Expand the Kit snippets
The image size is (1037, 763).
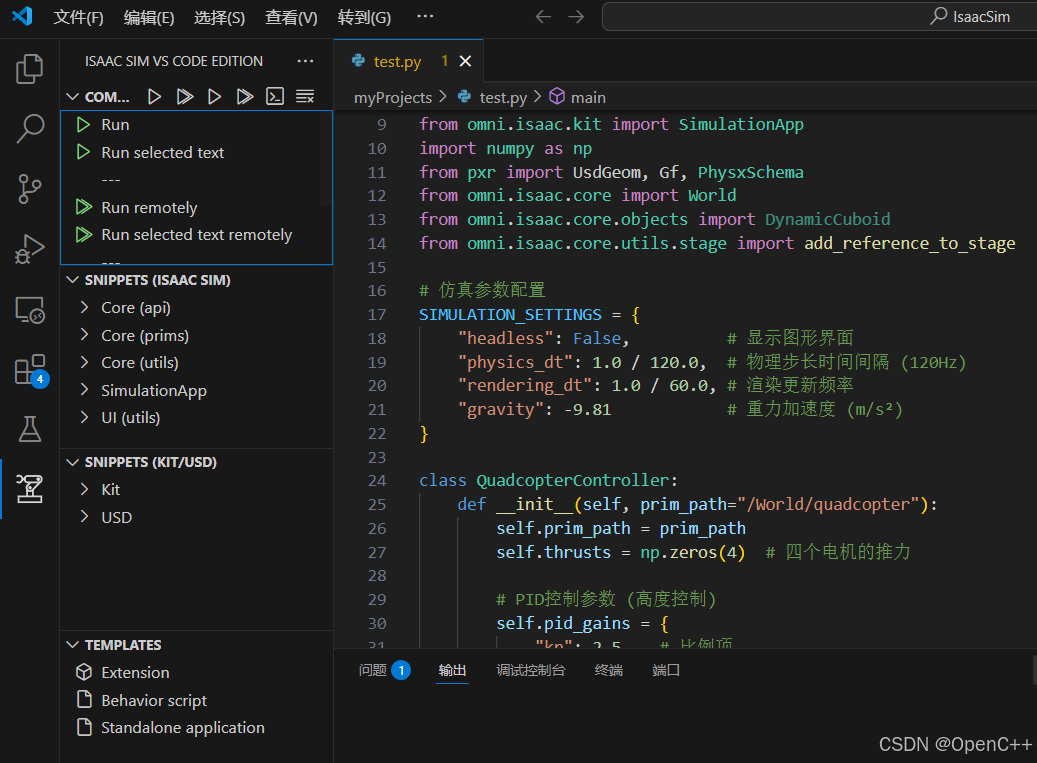(x=84, y=489)
